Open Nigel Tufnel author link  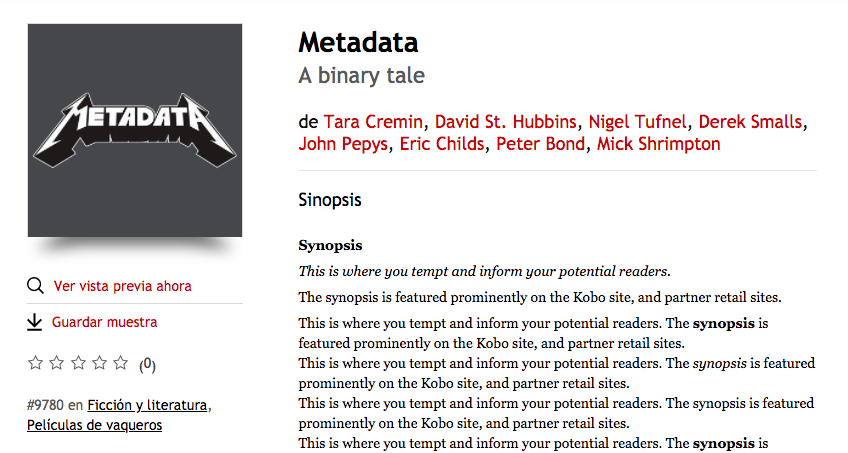pos(637,122)
